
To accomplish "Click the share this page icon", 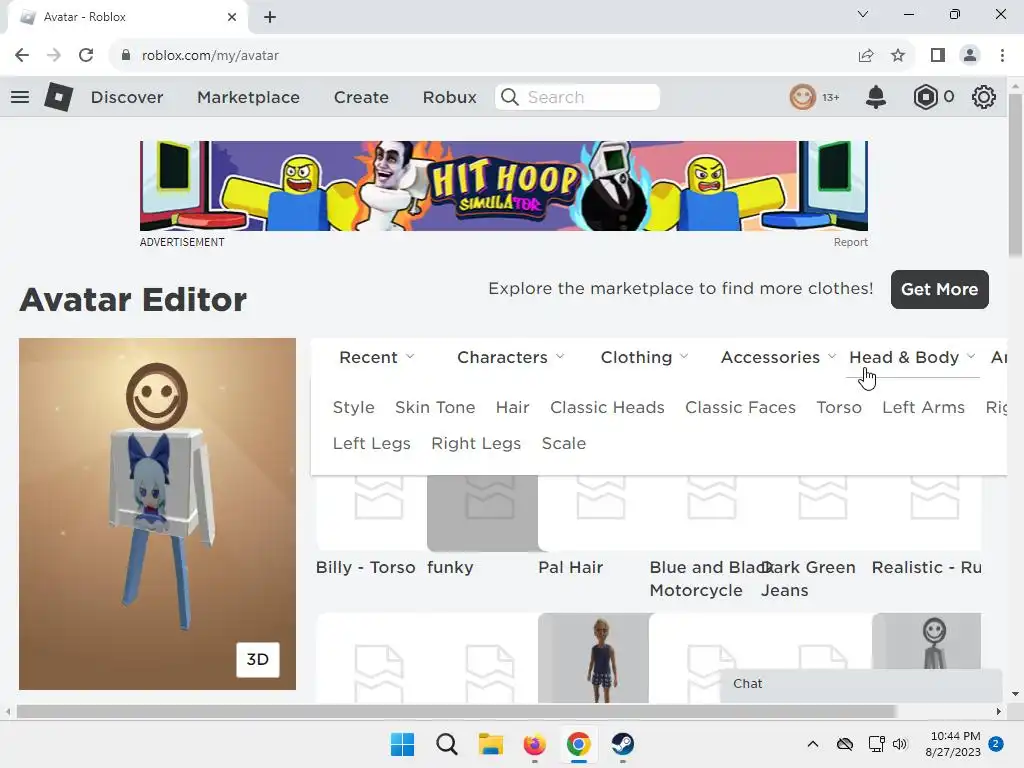I will (x=866, y=56).
